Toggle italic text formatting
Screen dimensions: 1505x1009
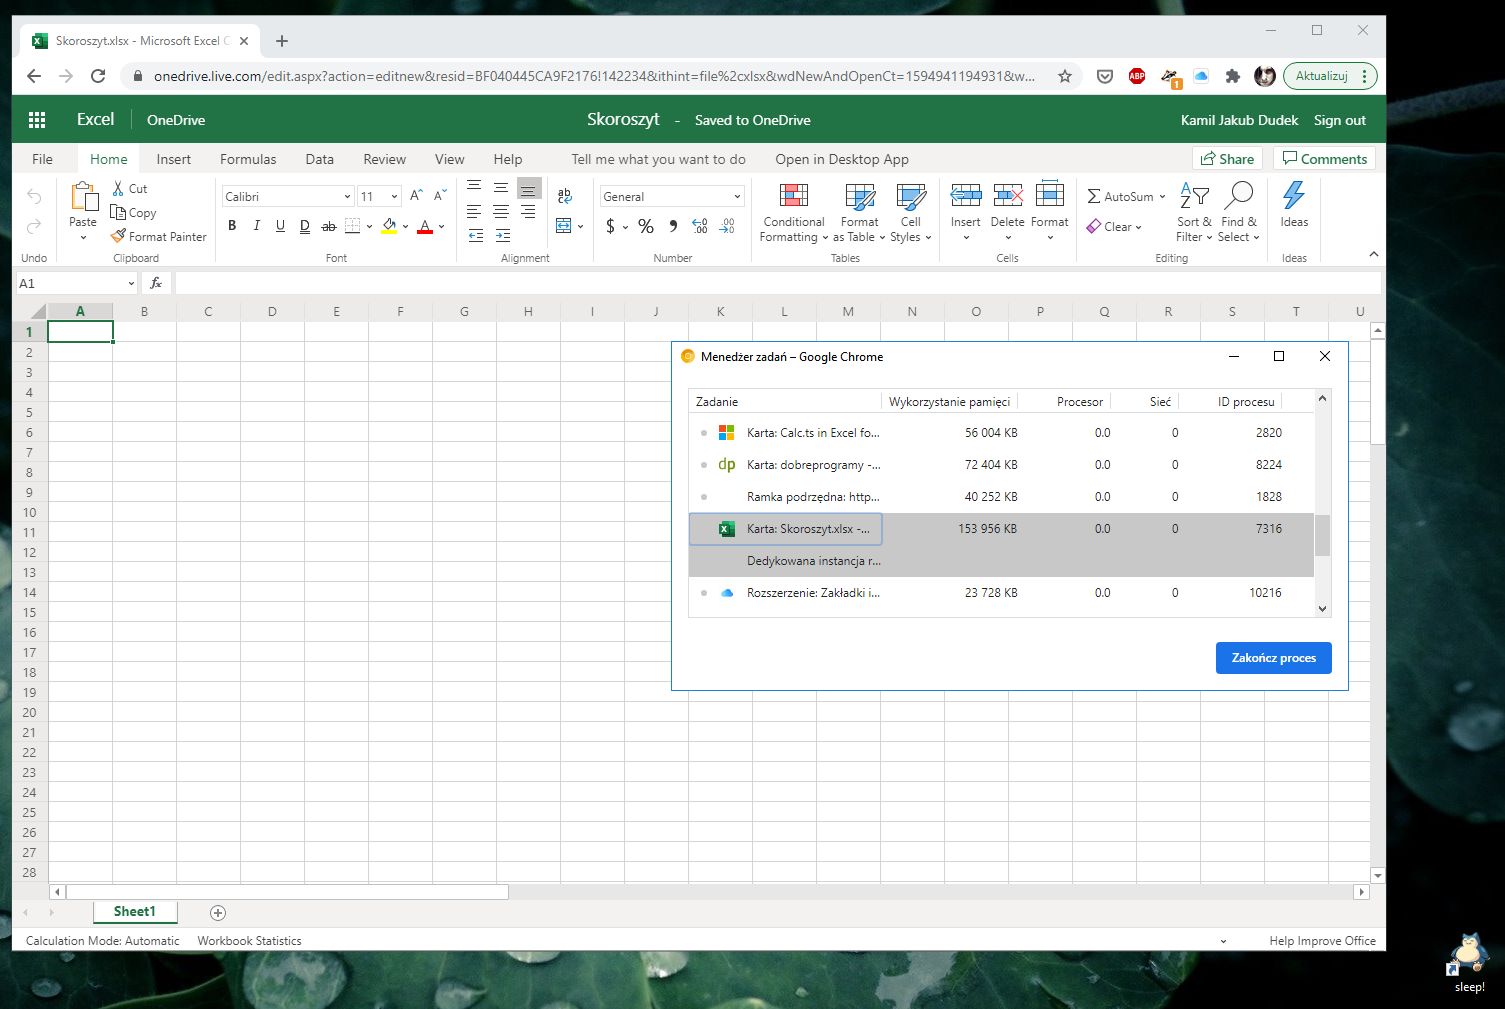tap(256, 226)
